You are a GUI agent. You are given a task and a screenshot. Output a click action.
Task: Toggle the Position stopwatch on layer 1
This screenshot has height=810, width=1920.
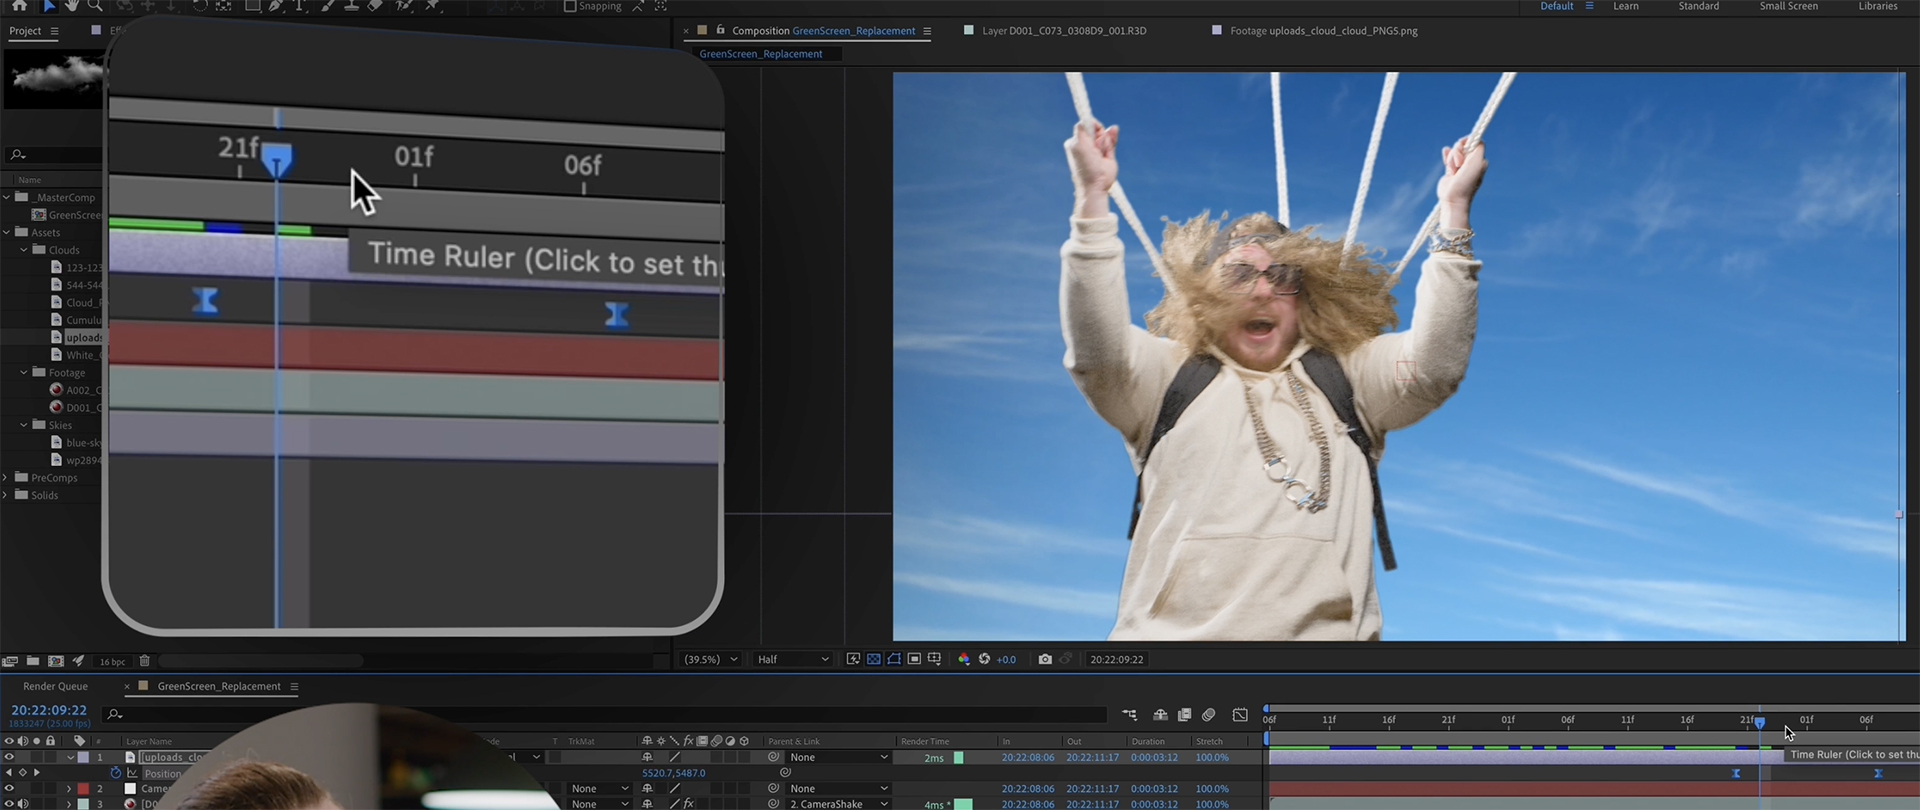coord(116,773)
